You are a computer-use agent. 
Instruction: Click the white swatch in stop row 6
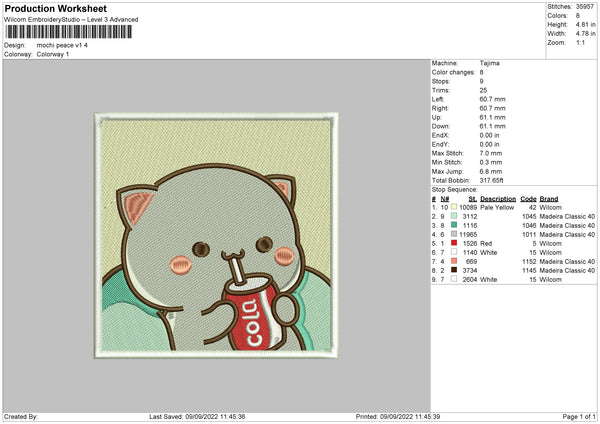click(x=454, y=252)
